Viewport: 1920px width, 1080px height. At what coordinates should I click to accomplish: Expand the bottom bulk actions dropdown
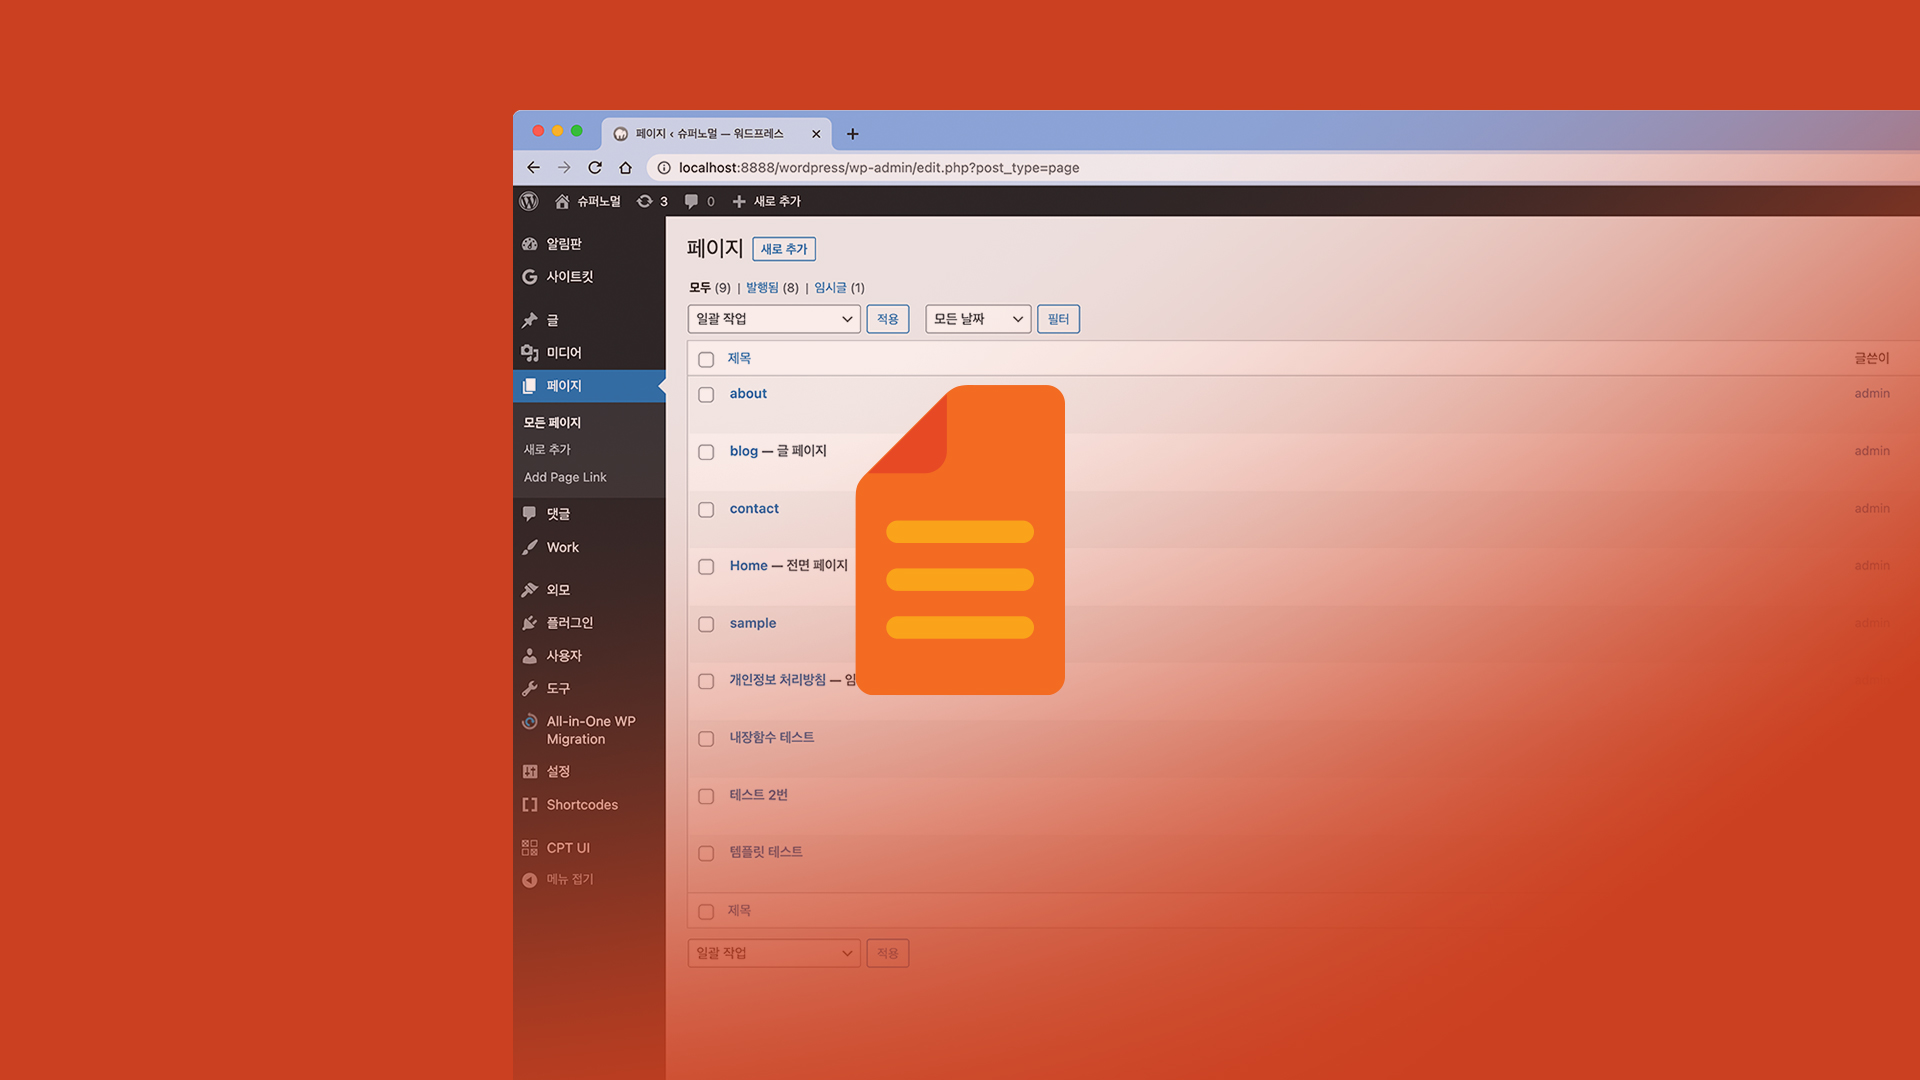(x=774, y=953)
